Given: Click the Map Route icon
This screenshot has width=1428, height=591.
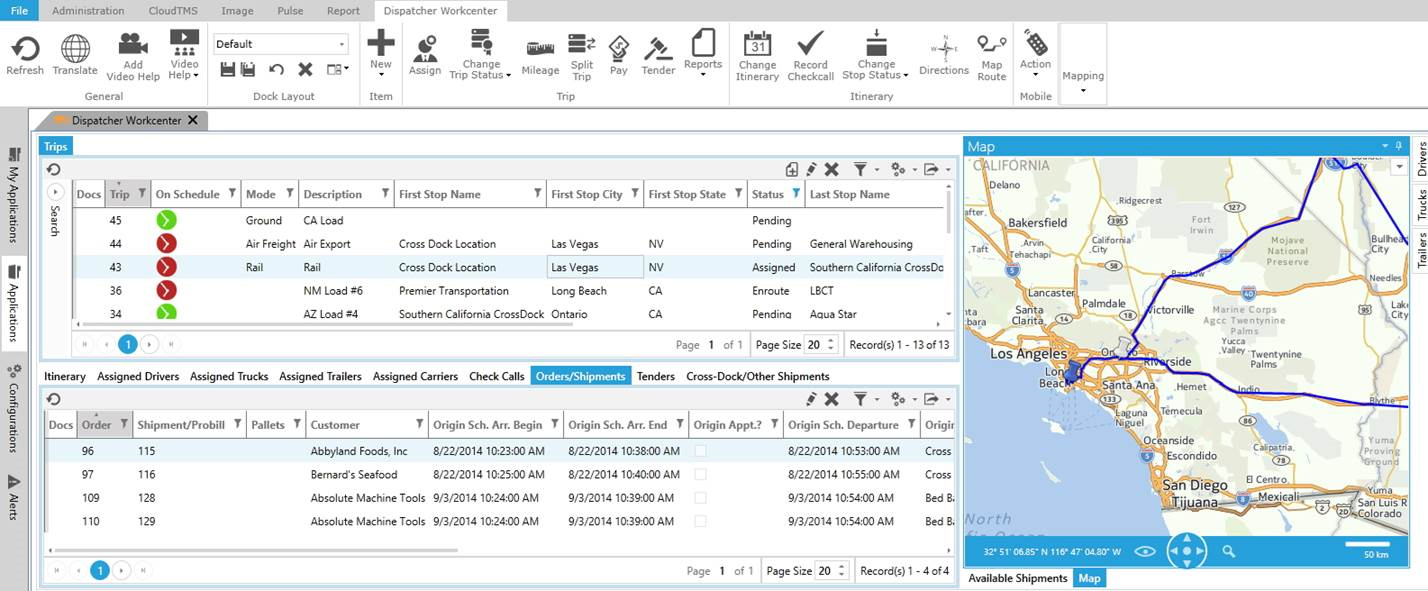Looking at the screenshot, I should (991, 55).
